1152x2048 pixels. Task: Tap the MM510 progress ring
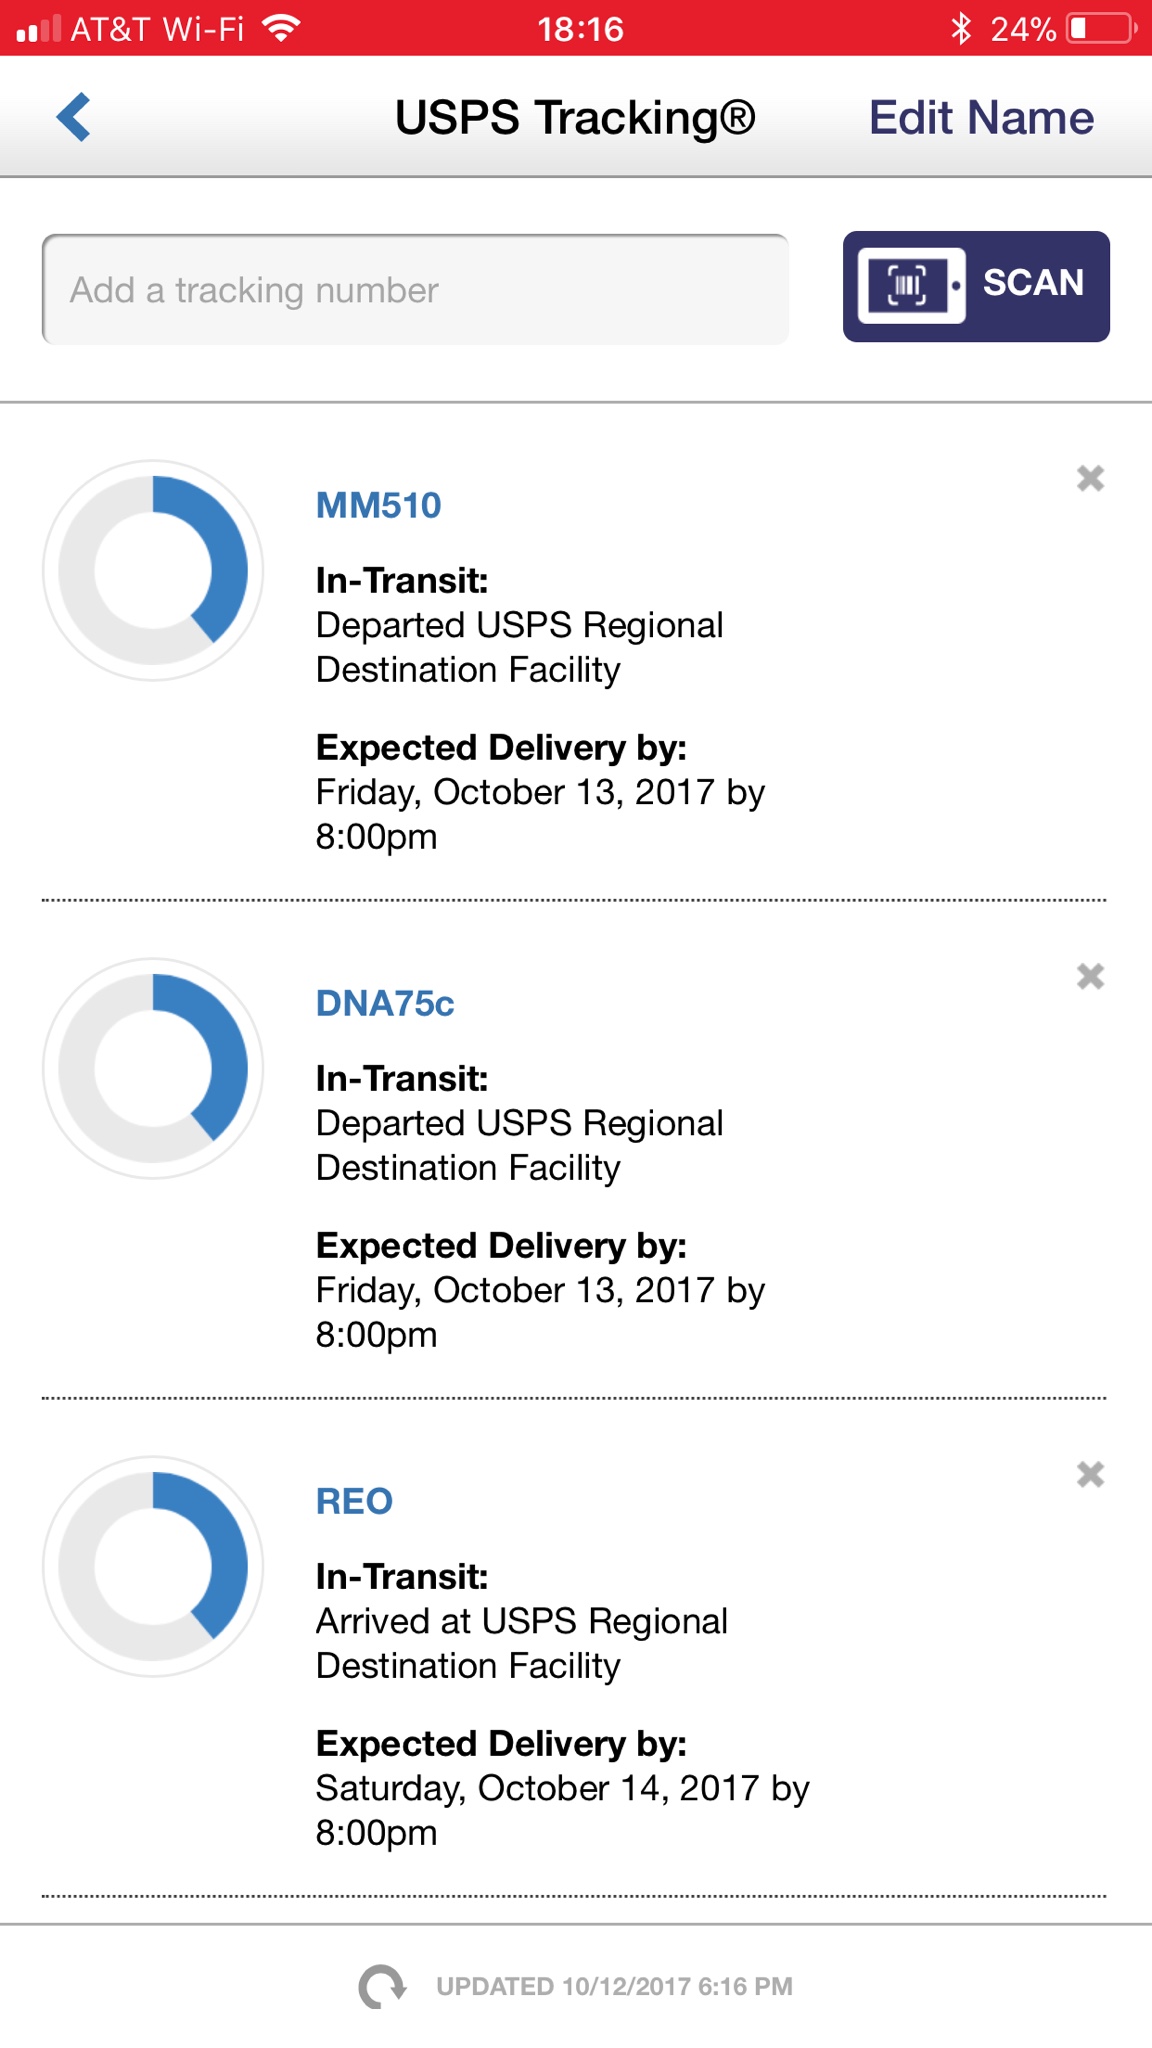[x=153, y=571]
